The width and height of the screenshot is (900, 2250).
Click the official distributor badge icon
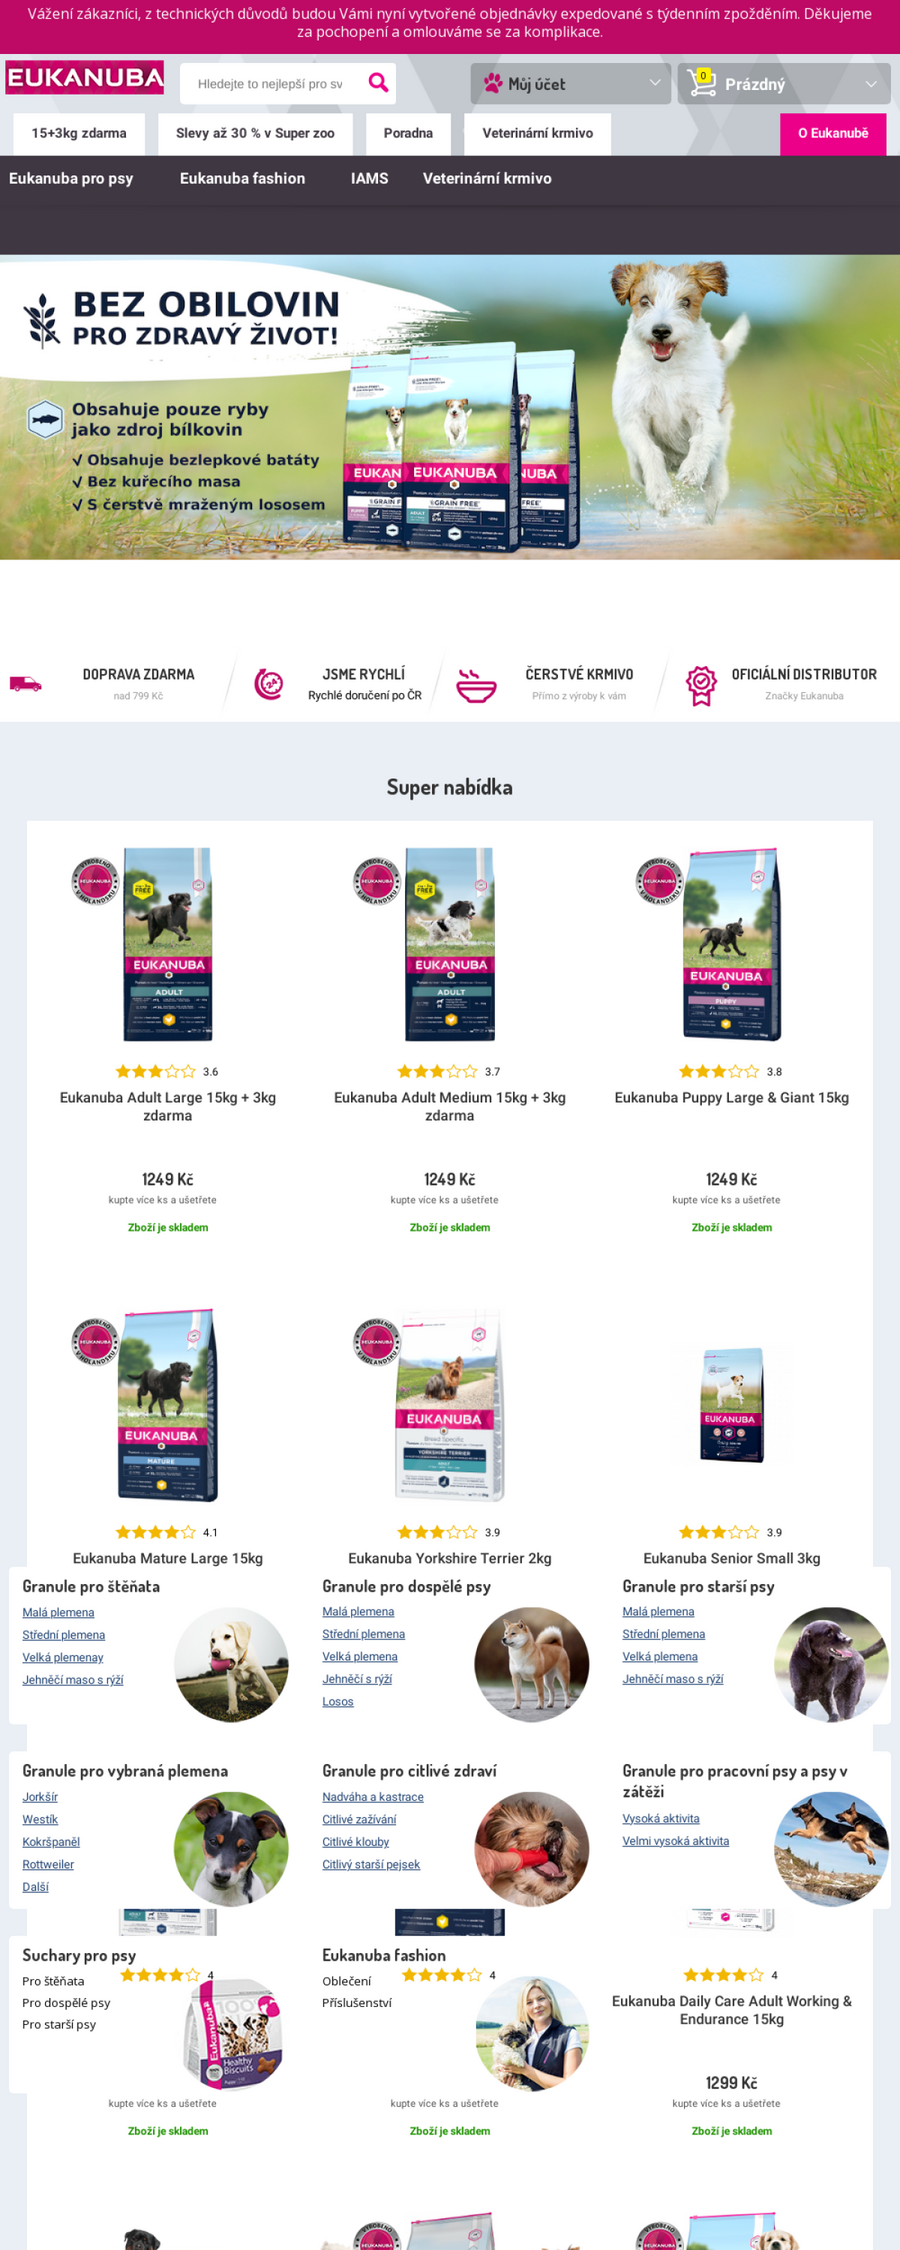pyautogui.click(x=701, y=685)
